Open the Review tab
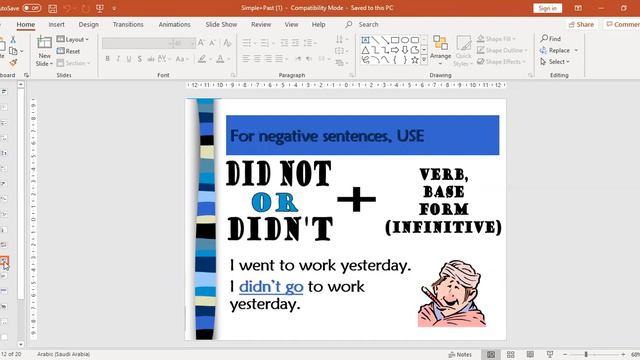The width and height of the screenshot is (640, 360). 261,24
